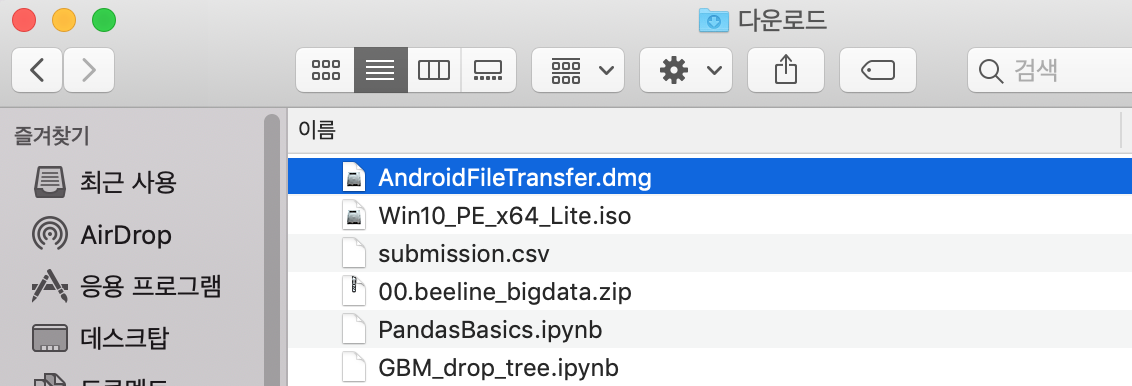Go forward with right arrow button
Image resolution: width=1132 pixels, height=386 pixels.
(x=89, y=70)
